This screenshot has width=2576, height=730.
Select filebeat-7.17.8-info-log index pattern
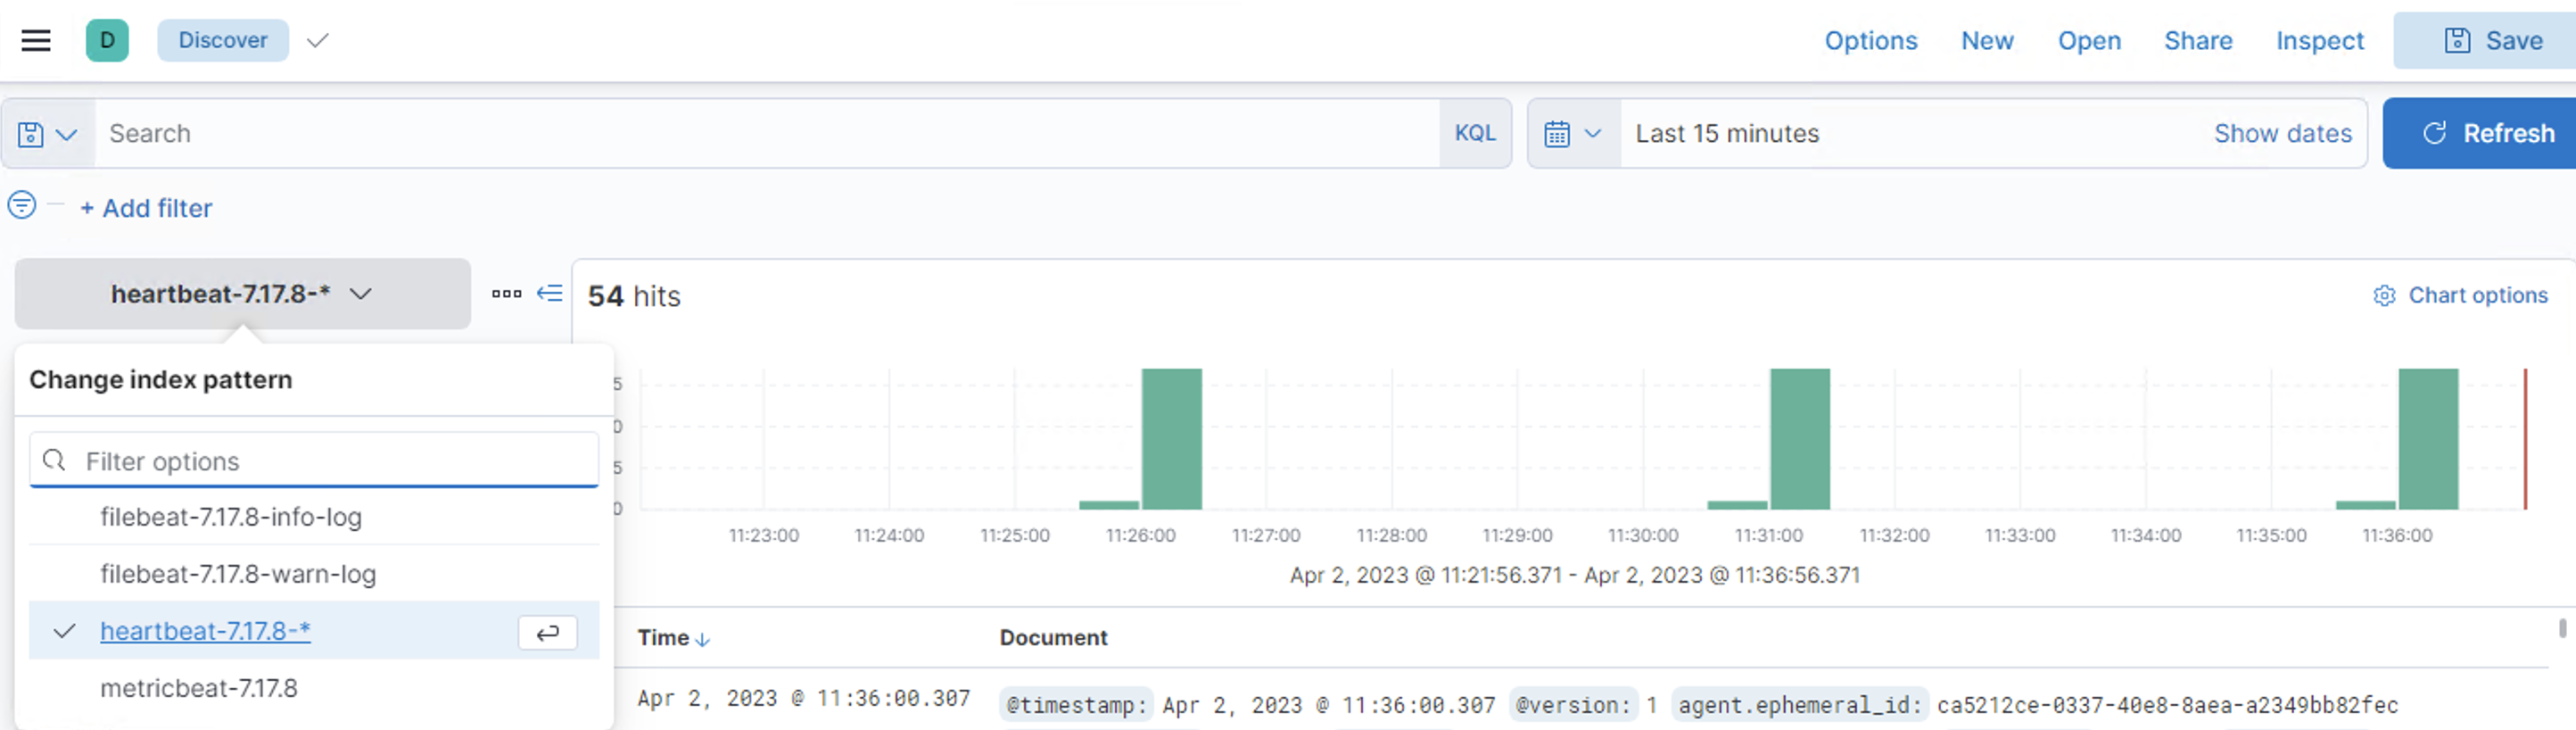[314, 517]
